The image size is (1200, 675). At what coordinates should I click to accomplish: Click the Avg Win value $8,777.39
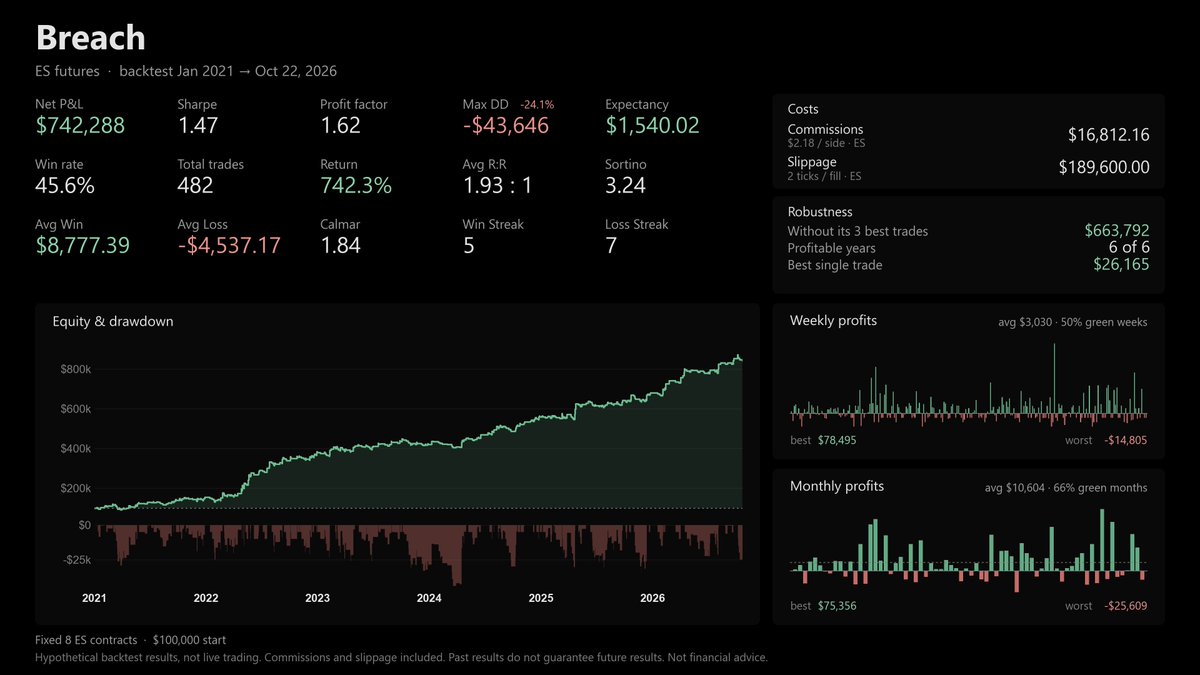(x=82, y=245)
